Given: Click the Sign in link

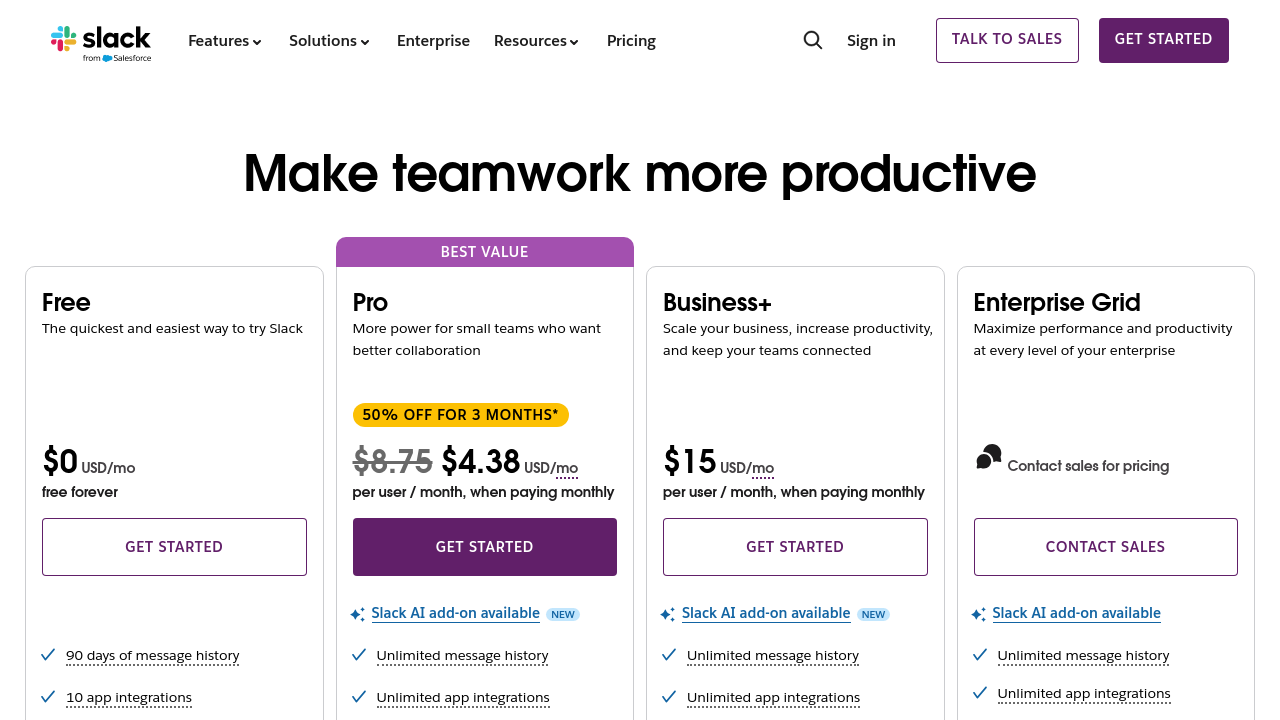Looking at the screenshot, I should pos(871,41).
